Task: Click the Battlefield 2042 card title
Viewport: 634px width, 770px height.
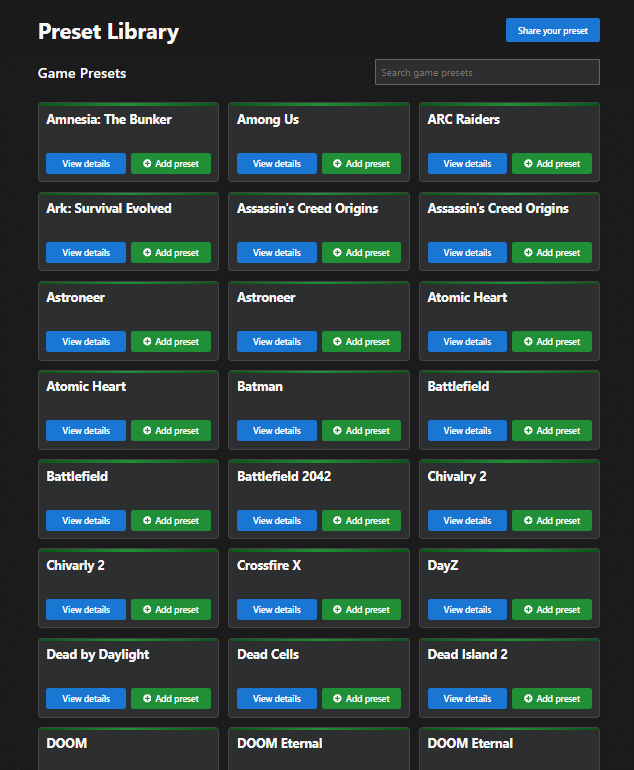Action: pyautogui.click(x=284, y=476)
